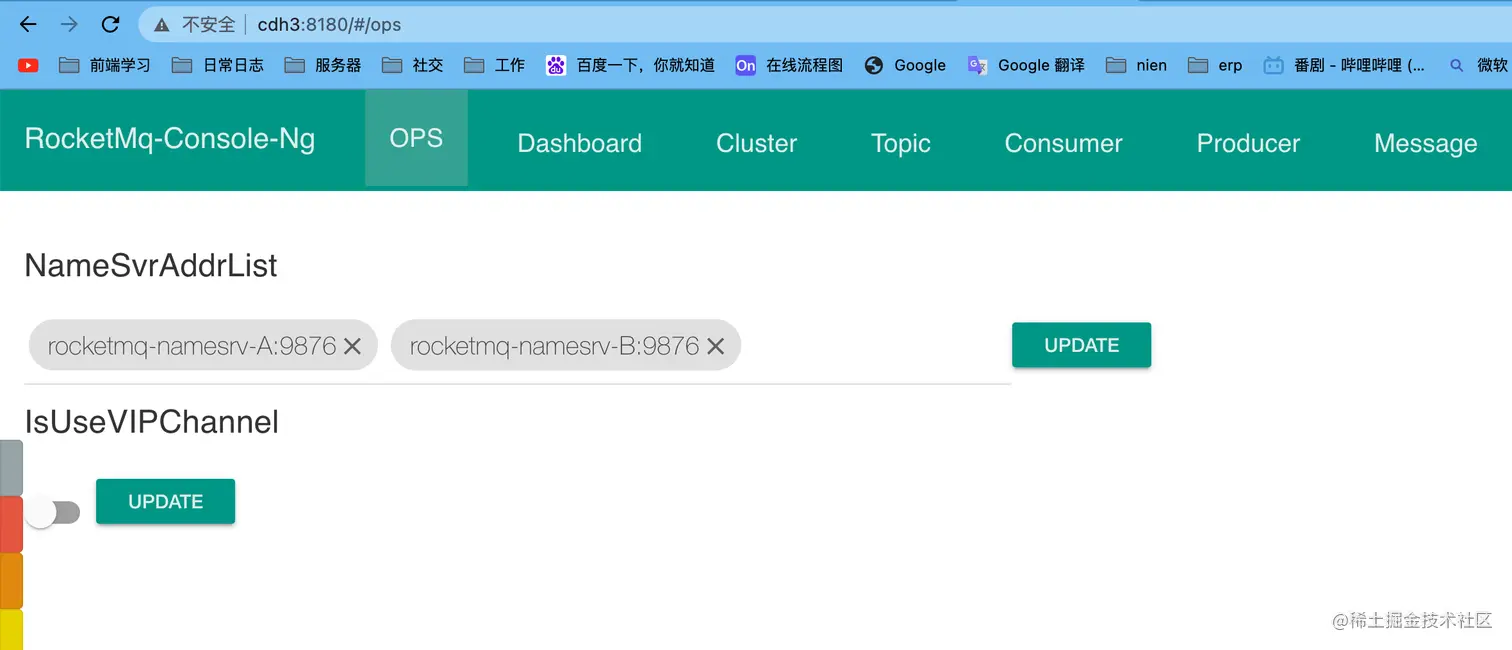This screenshot has width=1512, height=650.
Task: Open the 服务器 bookmark folder
Action: coord(322,65)
